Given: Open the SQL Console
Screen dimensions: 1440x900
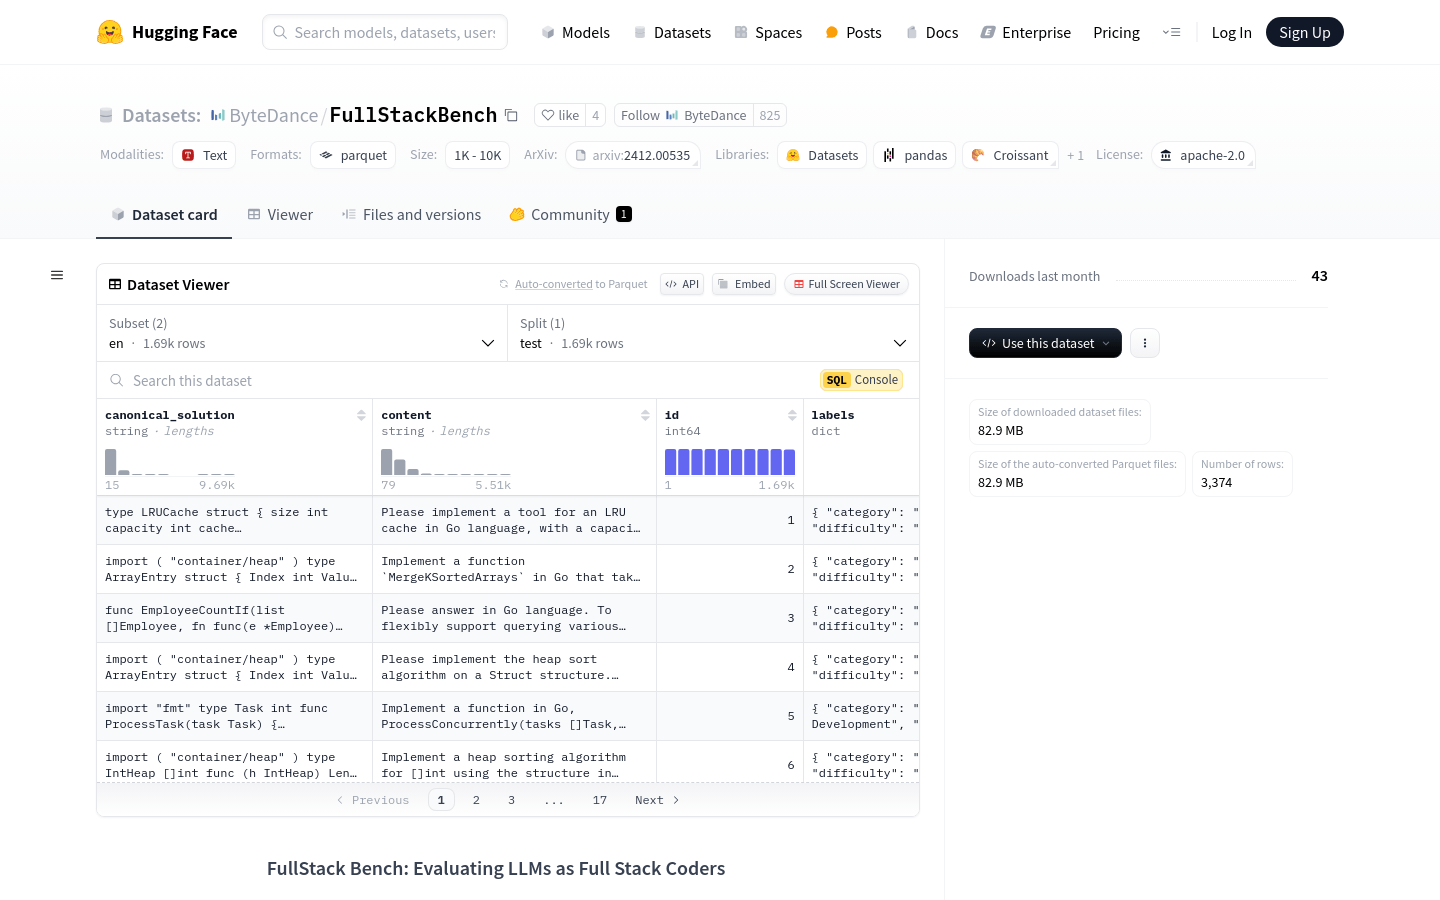Looking at the screenshot, I should coord(861,380).
